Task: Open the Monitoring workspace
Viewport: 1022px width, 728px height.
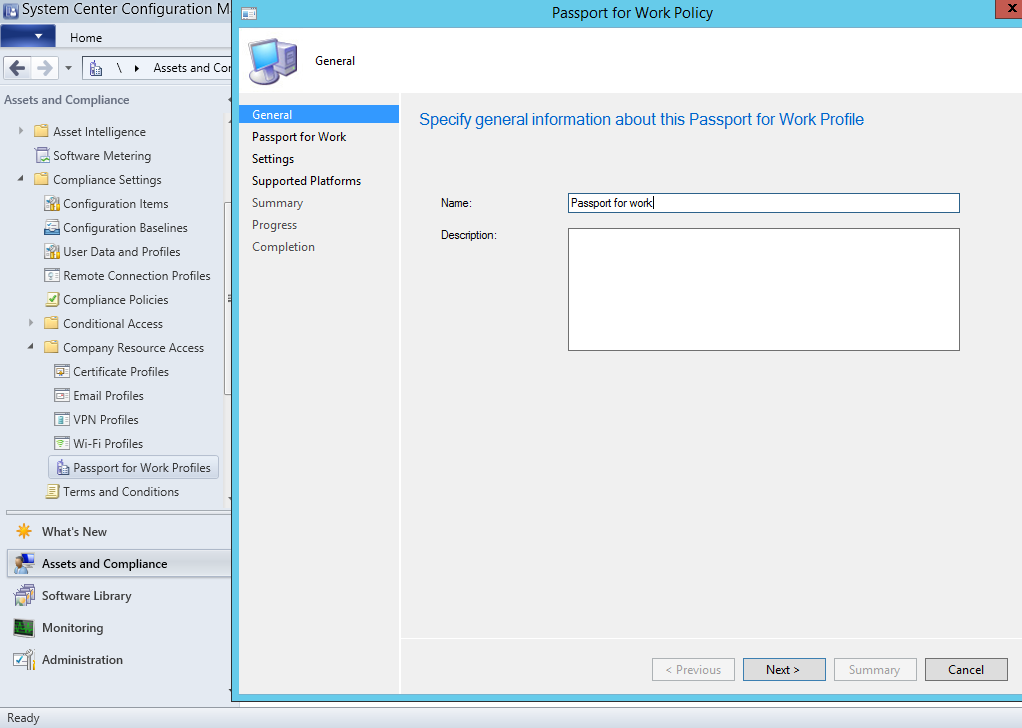Action: 72,627
